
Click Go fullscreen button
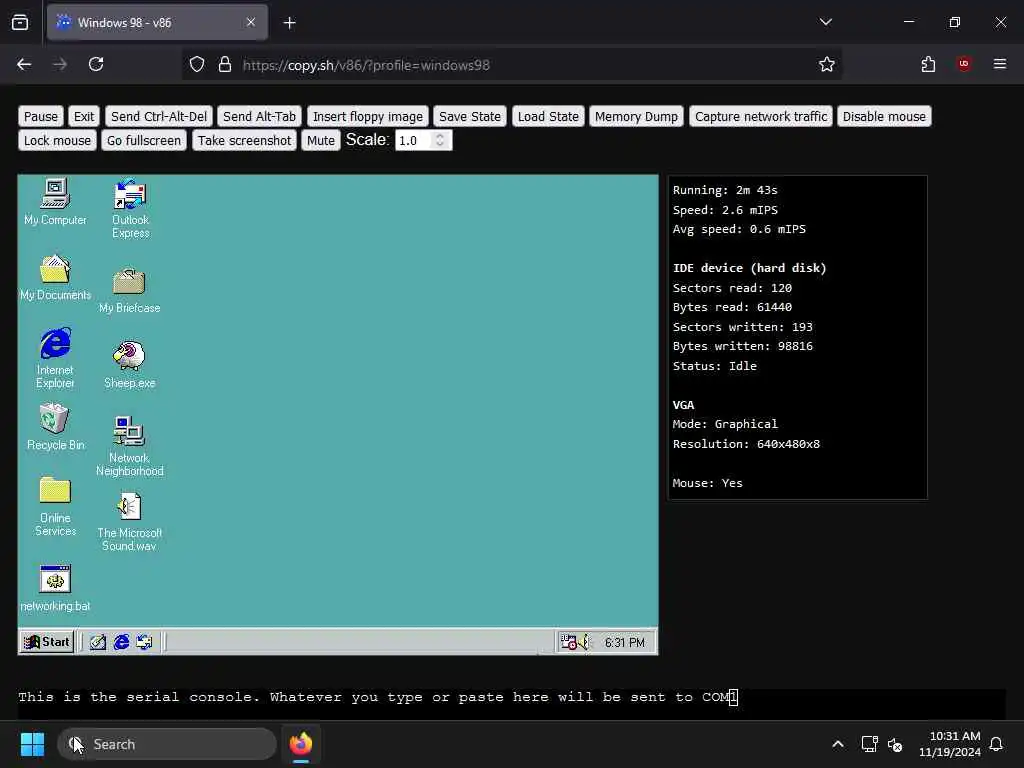144,140
